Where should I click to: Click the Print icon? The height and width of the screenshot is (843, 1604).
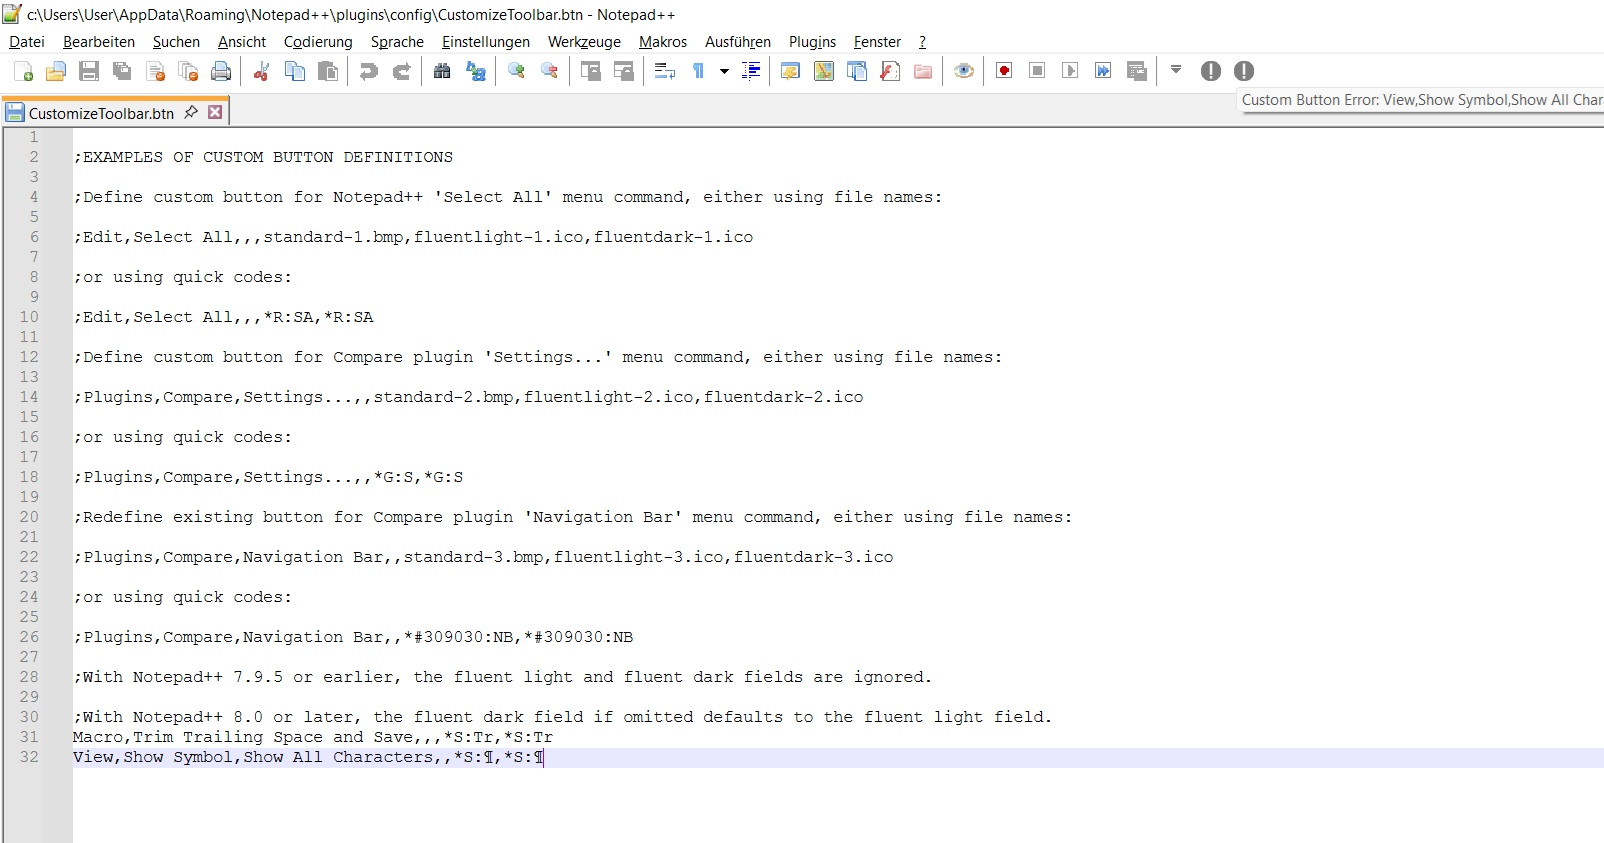pyautogui.click(x=221, y=71)
